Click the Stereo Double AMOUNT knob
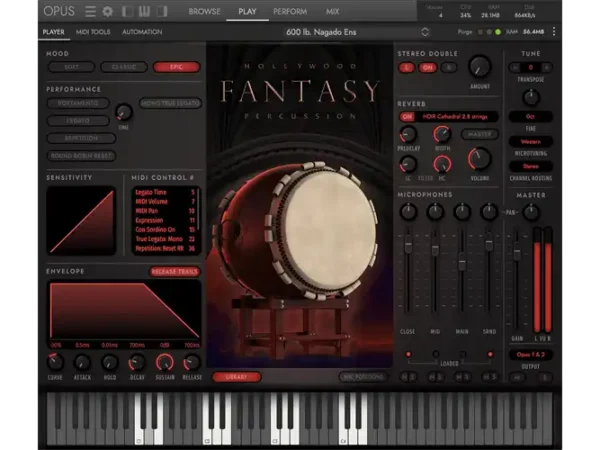 pyautogui.click(x=479, y=66)
